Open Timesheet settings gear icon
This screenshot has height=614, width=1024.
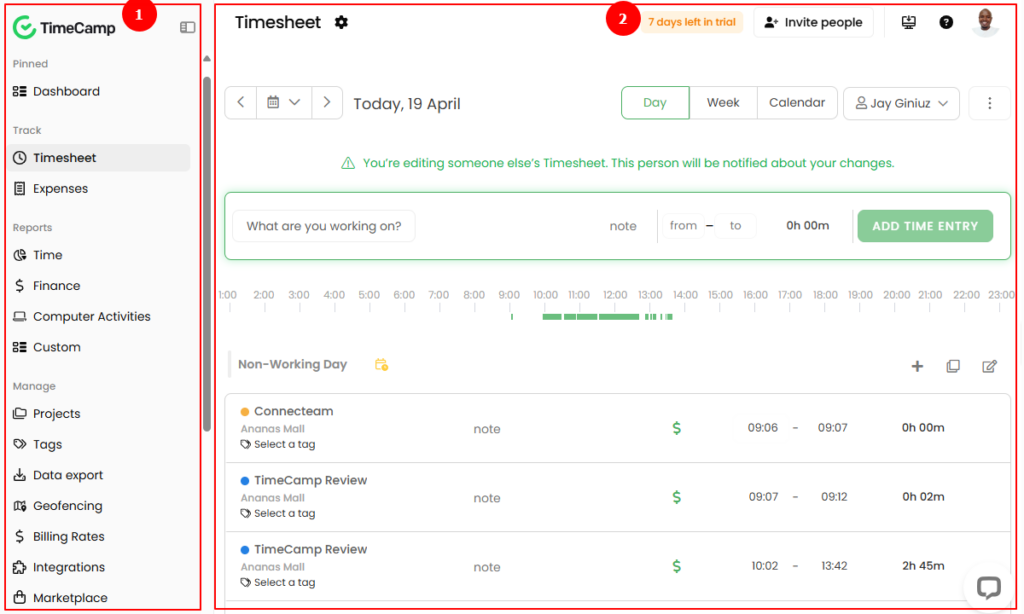pos(341,22)
